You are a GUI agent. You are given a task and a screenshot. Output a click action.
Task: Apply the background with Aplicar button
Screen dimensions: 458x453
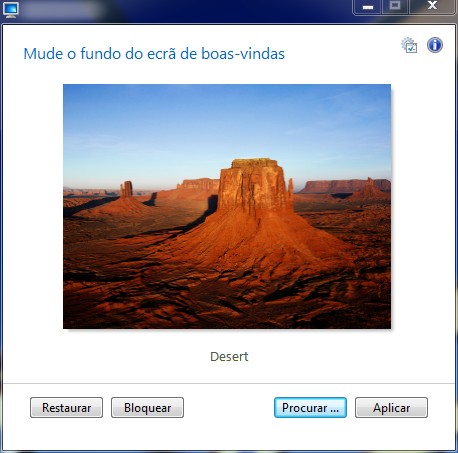[x=391, y=407]
